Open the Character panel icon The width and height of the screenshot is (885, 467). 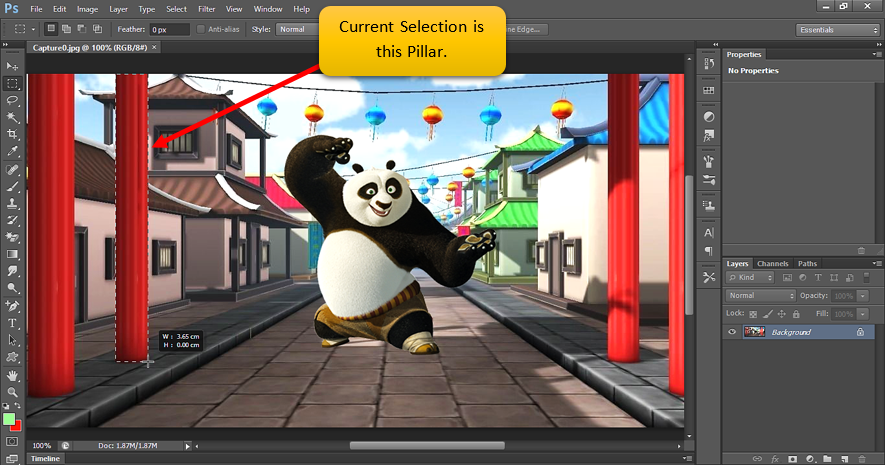point(709,233)
